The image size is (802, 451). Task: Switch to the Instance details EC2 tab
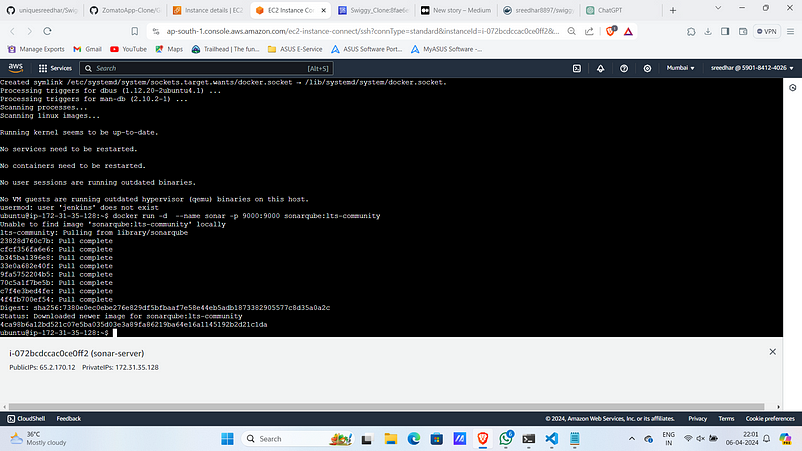(208, 10)
